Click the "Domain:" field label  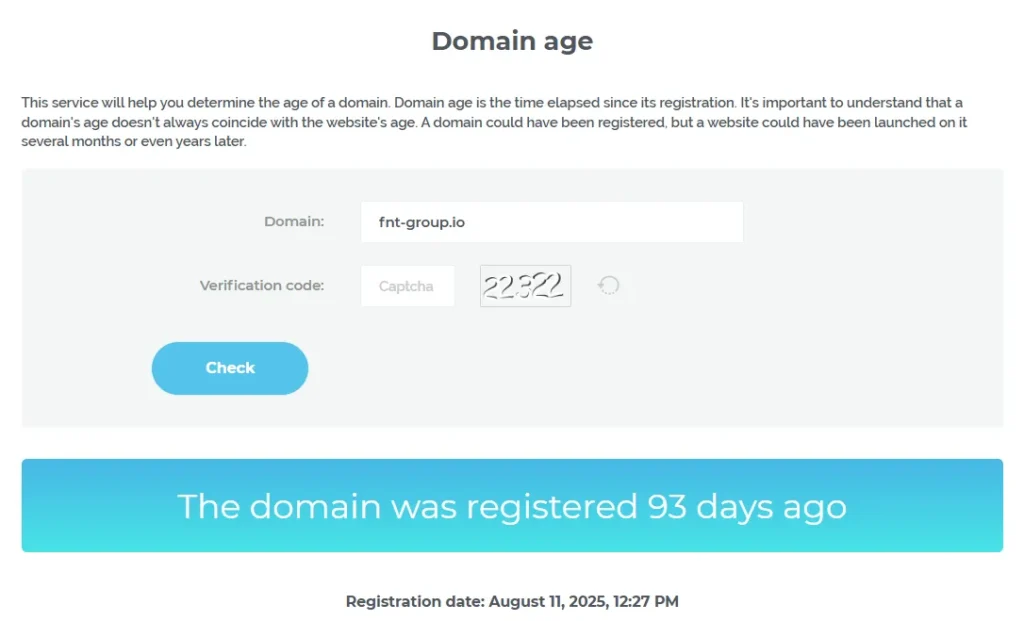(294, 221)
